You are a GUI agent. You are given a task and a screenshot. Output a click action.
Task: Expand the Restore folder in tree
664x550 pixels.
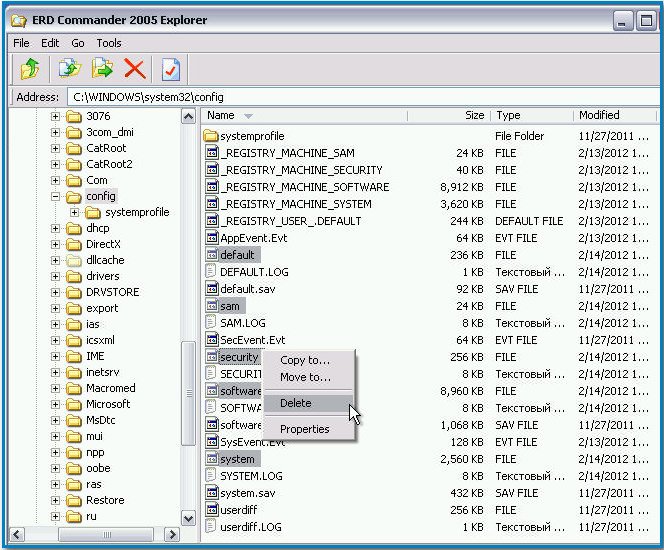[56, 500]
